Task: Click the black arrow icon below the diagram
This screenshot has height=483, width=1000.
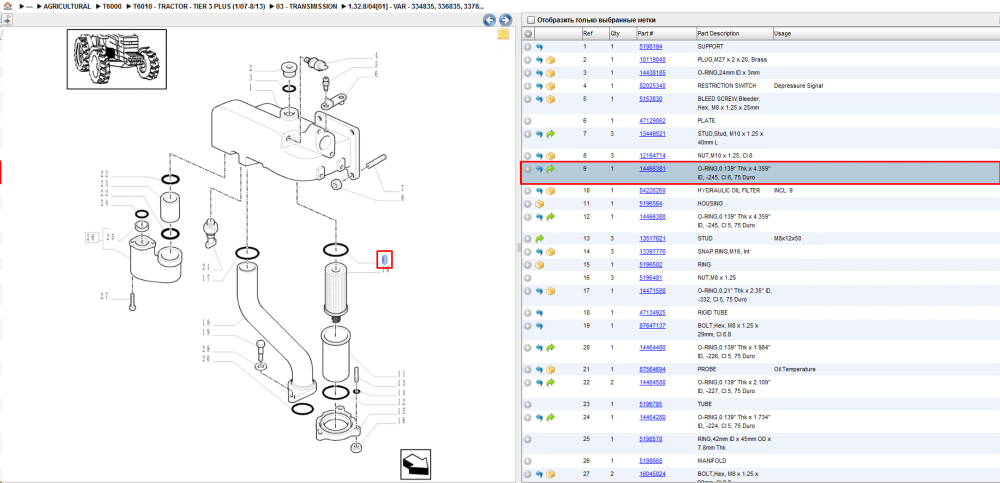Action: [x=417, y=464]
